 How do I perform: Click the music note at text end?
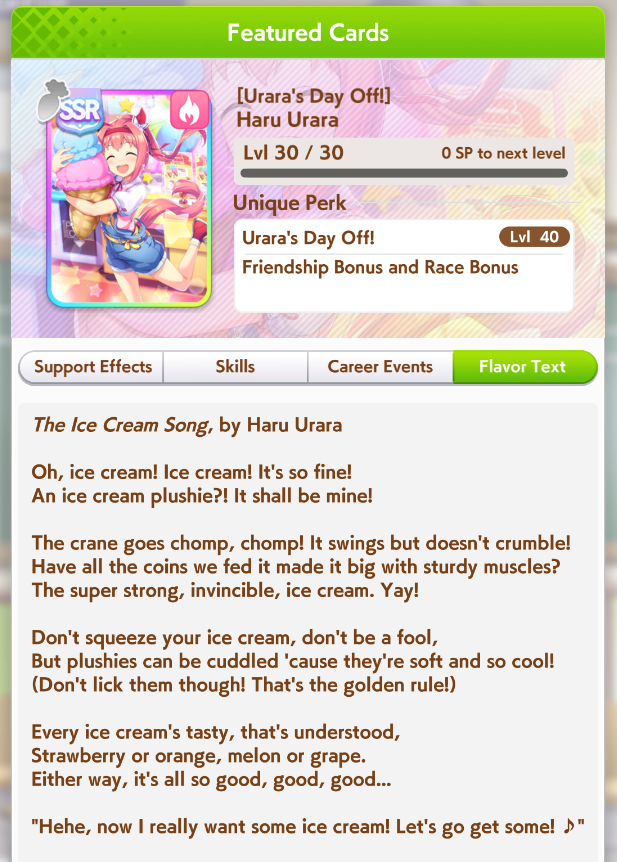(x=569, y=825)
